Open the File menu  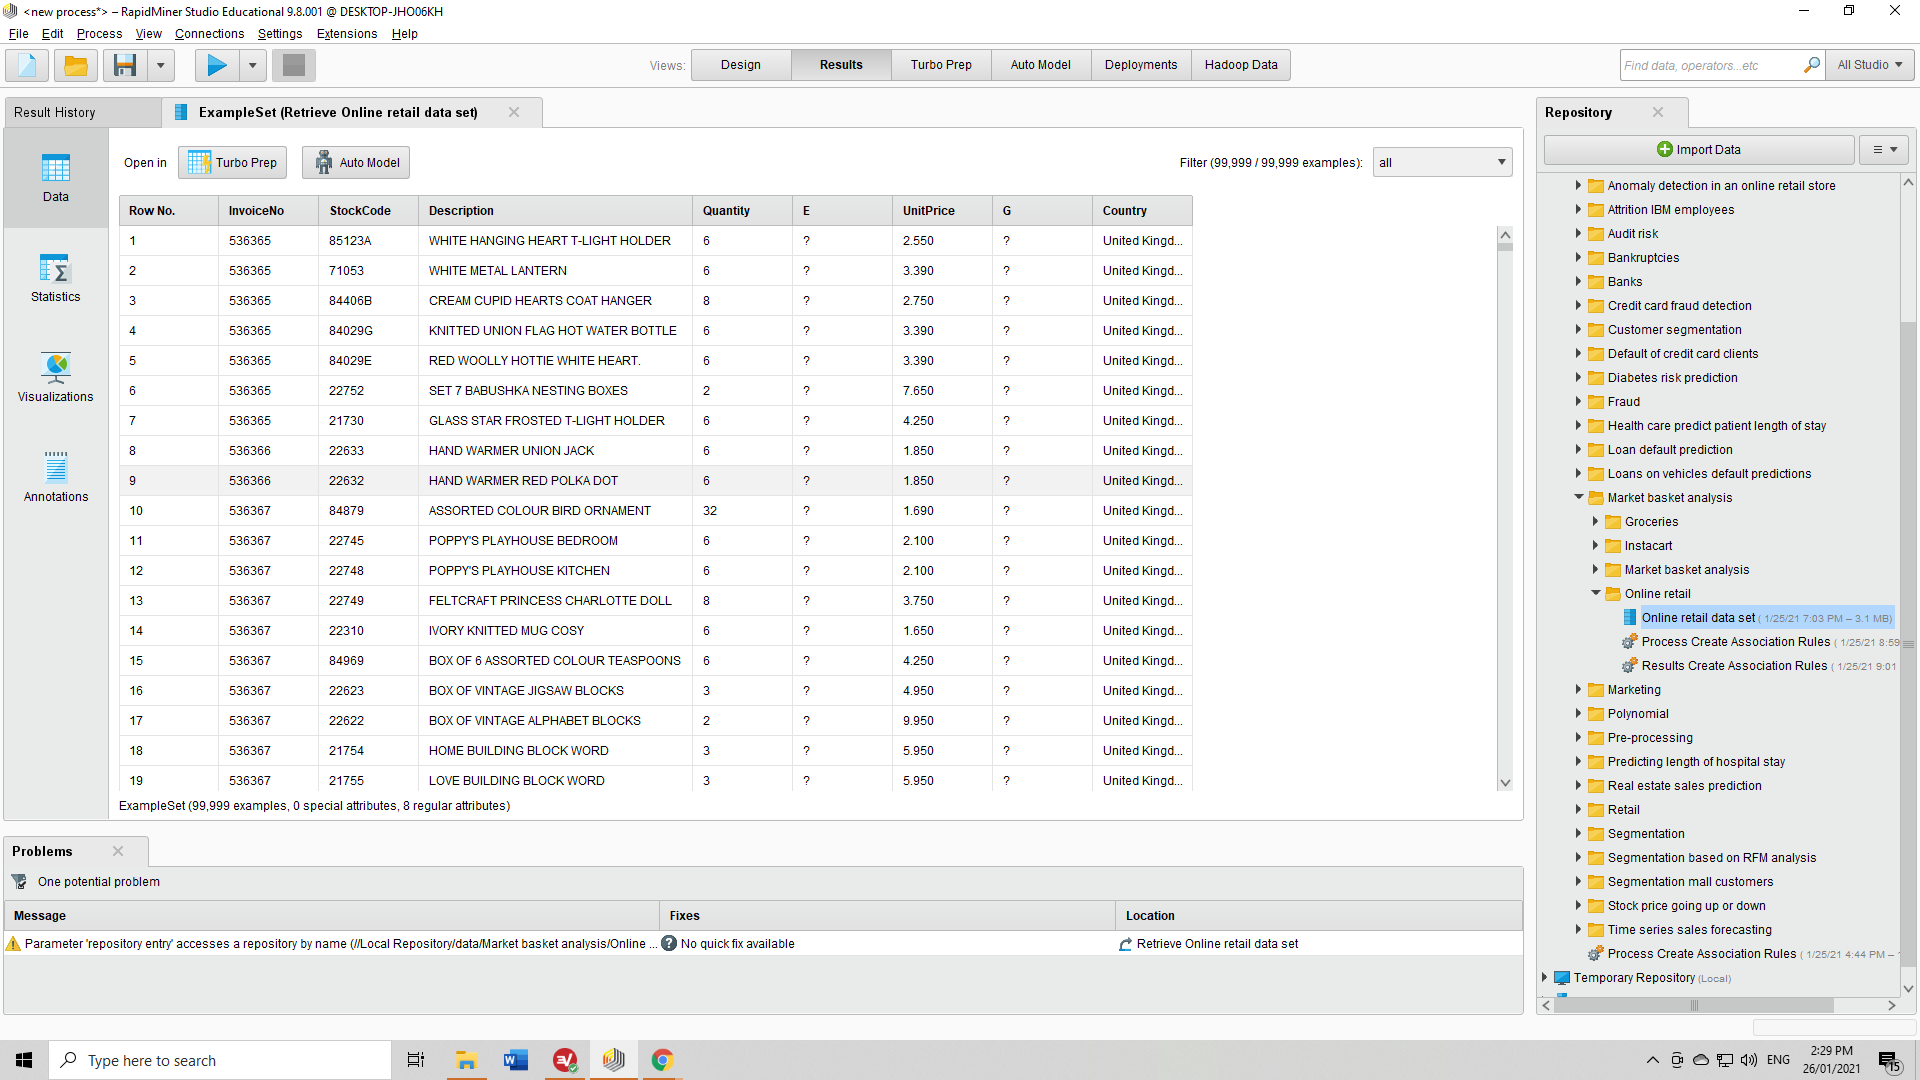(18, 34)
